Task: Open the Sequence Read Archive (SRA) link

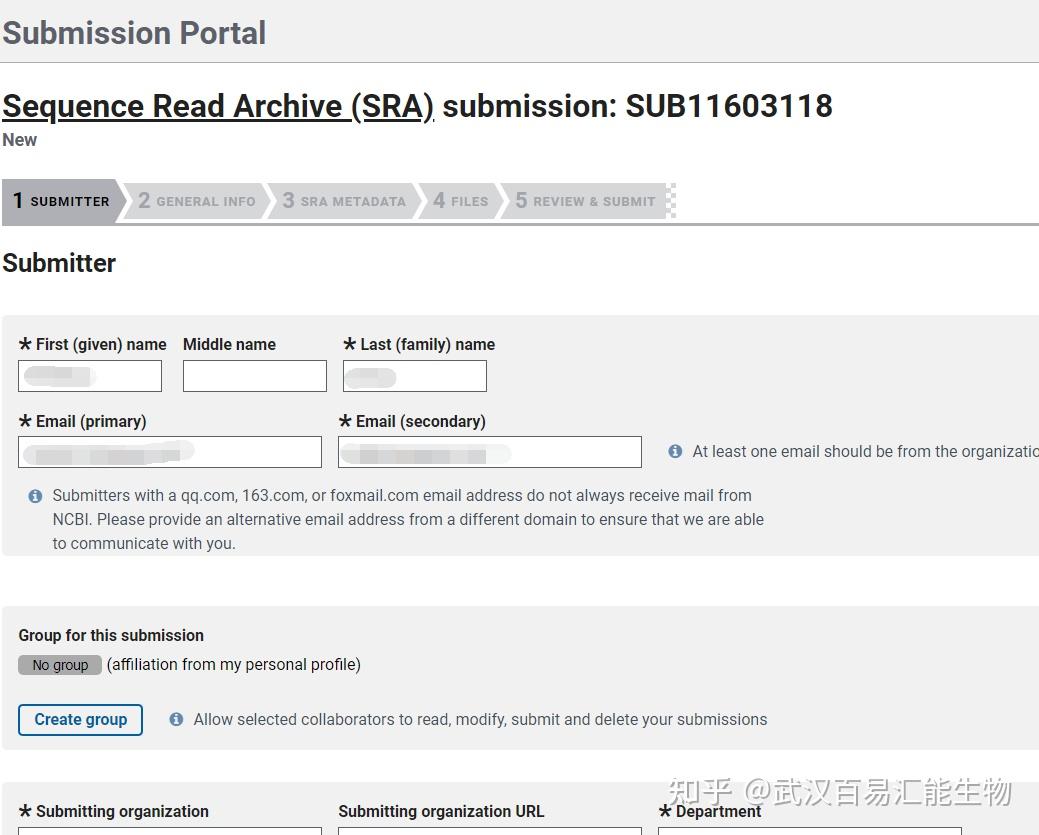Action: (218, 106)
